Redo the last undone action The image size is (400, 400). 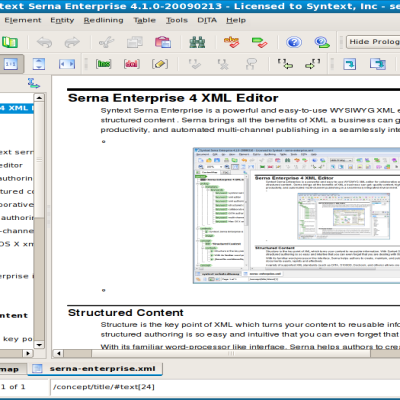[x=72, y=42]
